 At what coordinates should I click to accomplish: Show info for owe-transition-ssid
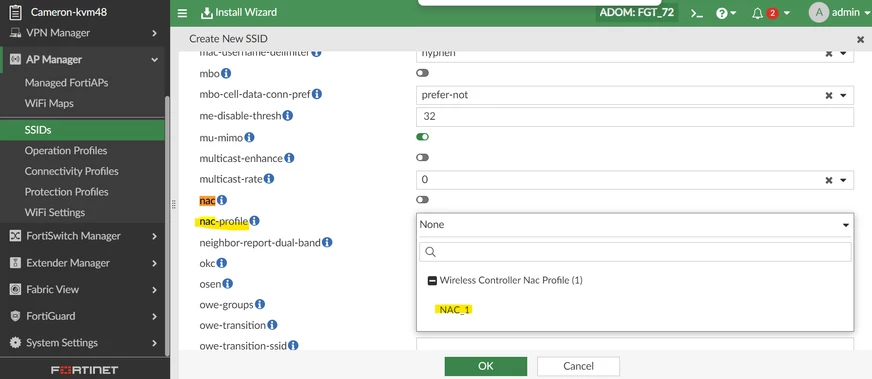click(293, 346)
